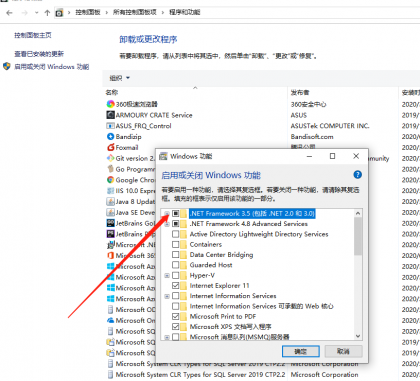Click the Windows Features dialog title icon

pyautogui.click(x=163, y=156)
